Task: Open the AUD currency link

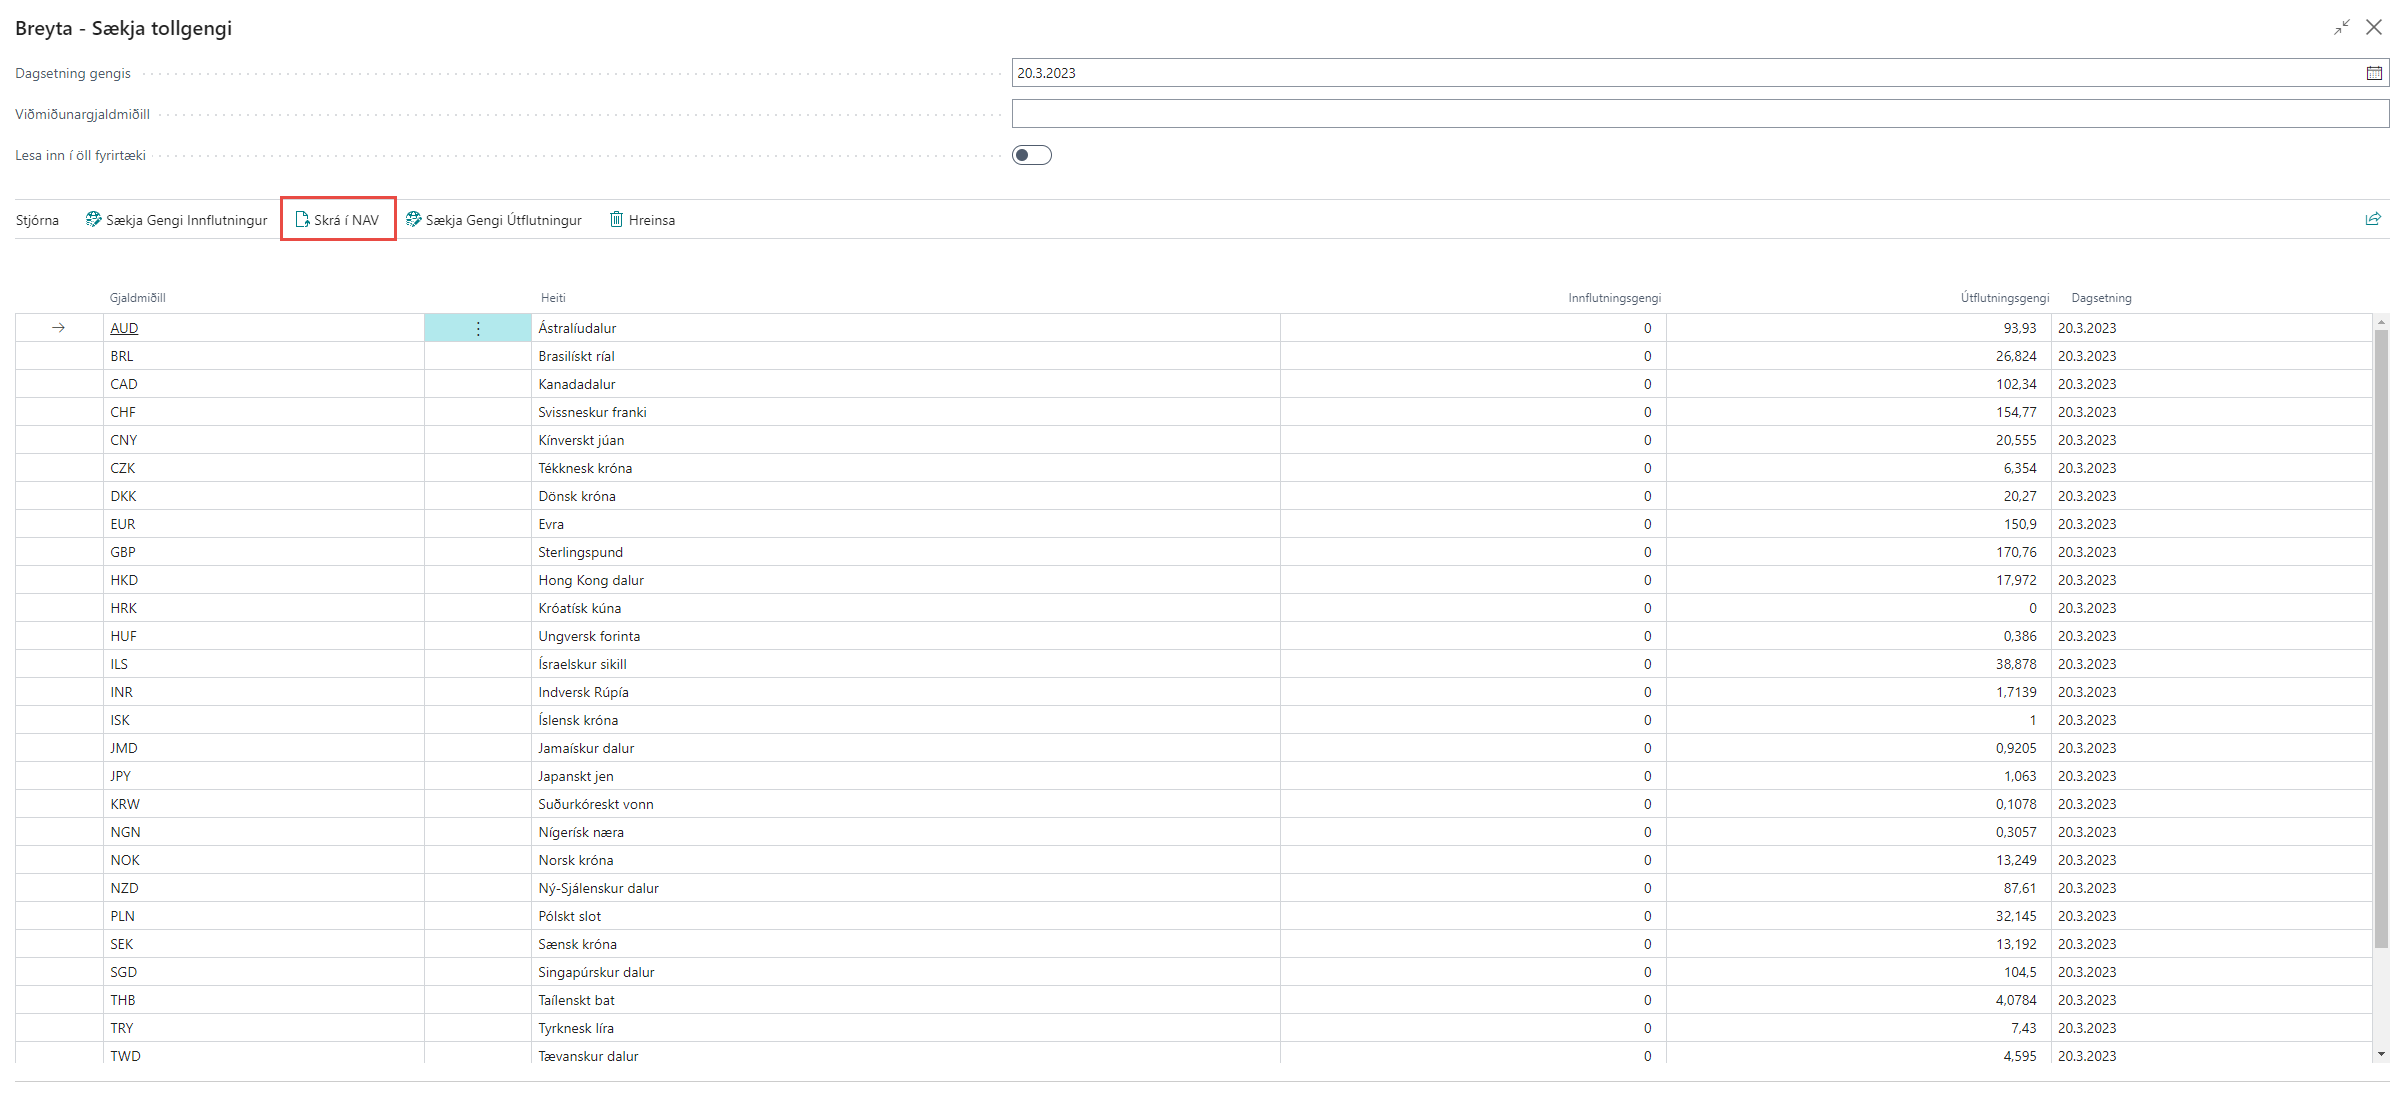Action: tap(124, 328)
